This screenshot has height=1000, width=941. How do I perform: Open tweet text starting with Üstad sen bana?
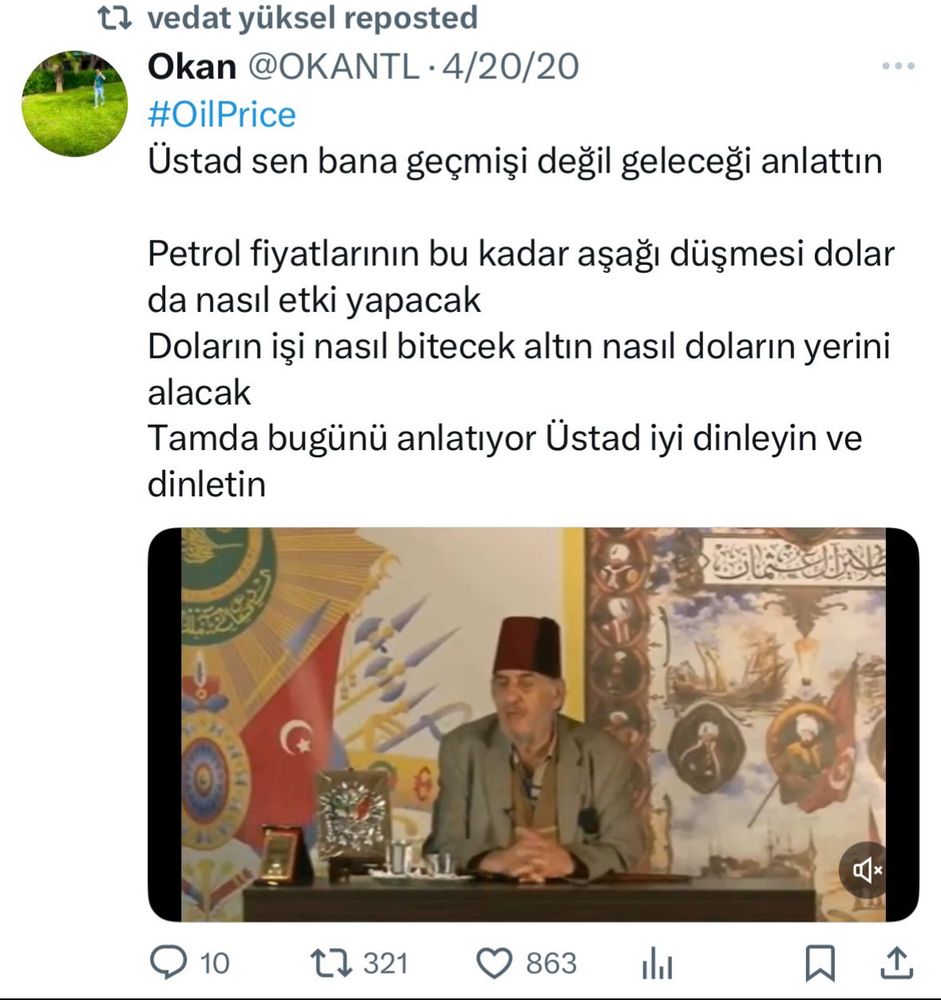(515, 161)
